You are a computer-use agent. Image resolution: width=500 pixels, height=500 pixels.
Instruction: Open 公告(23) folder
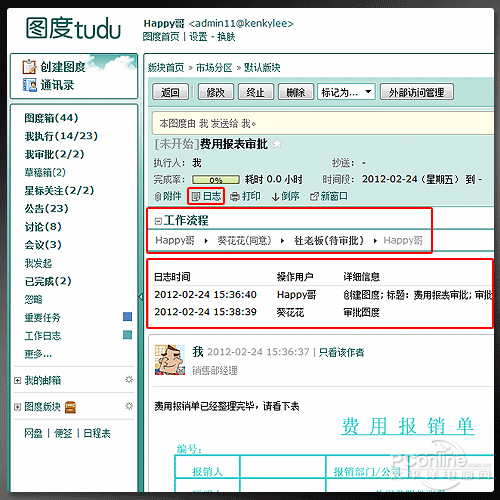(x=46, y=209)
